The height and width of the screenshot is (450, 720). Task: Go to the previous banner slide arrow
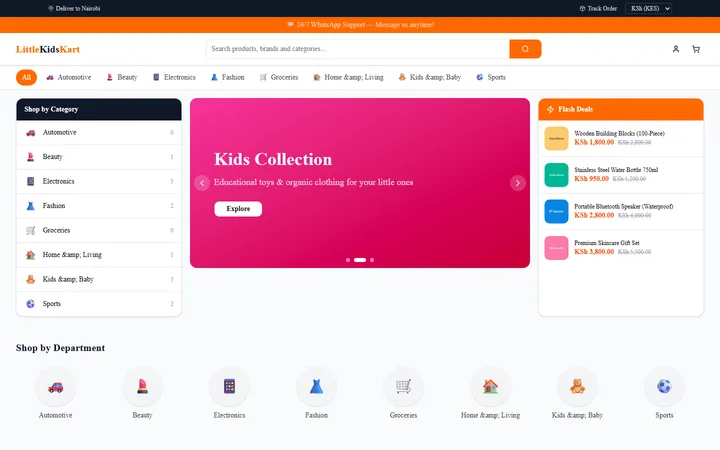202,183
